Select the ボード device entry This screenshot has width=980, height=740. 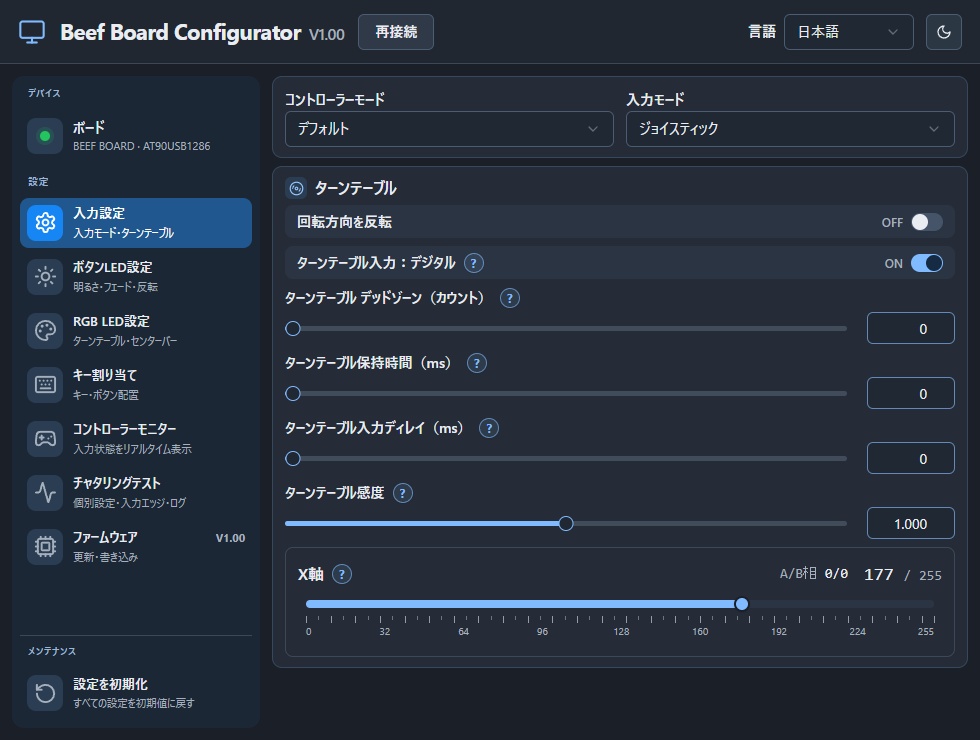click(x=136, y=136)
